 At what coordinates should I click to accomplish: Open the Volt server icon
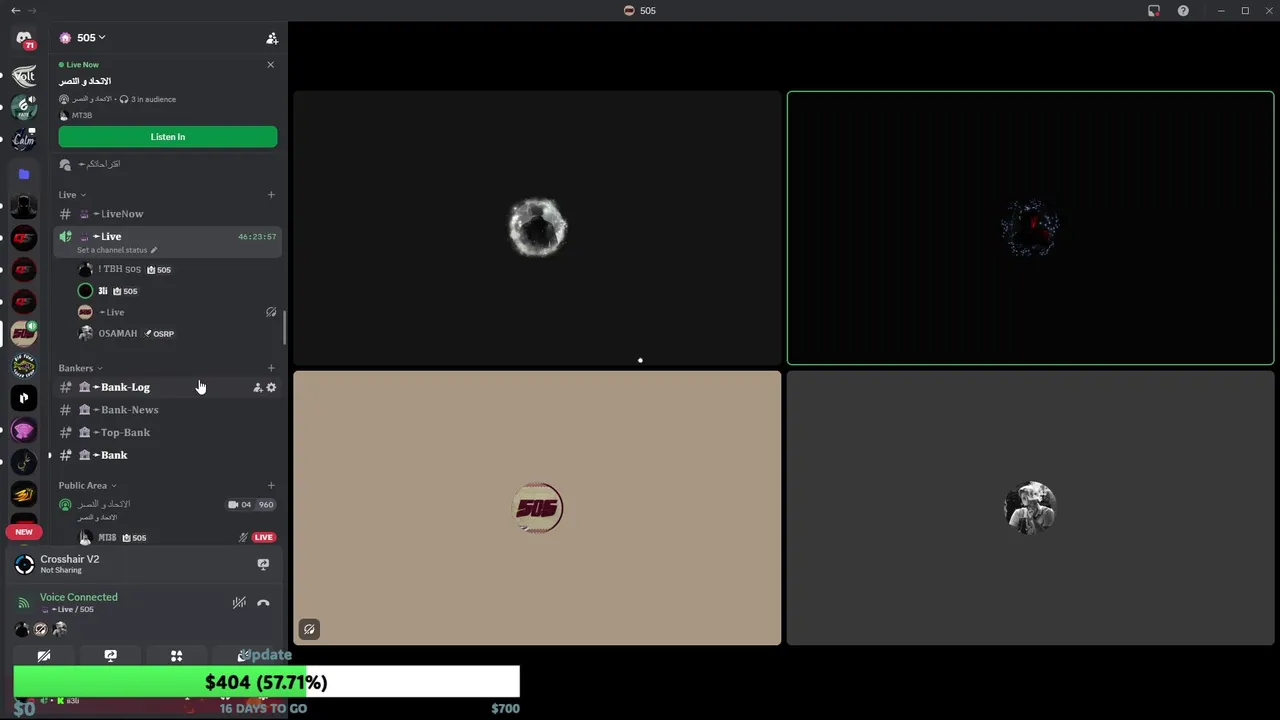(24, 76)
